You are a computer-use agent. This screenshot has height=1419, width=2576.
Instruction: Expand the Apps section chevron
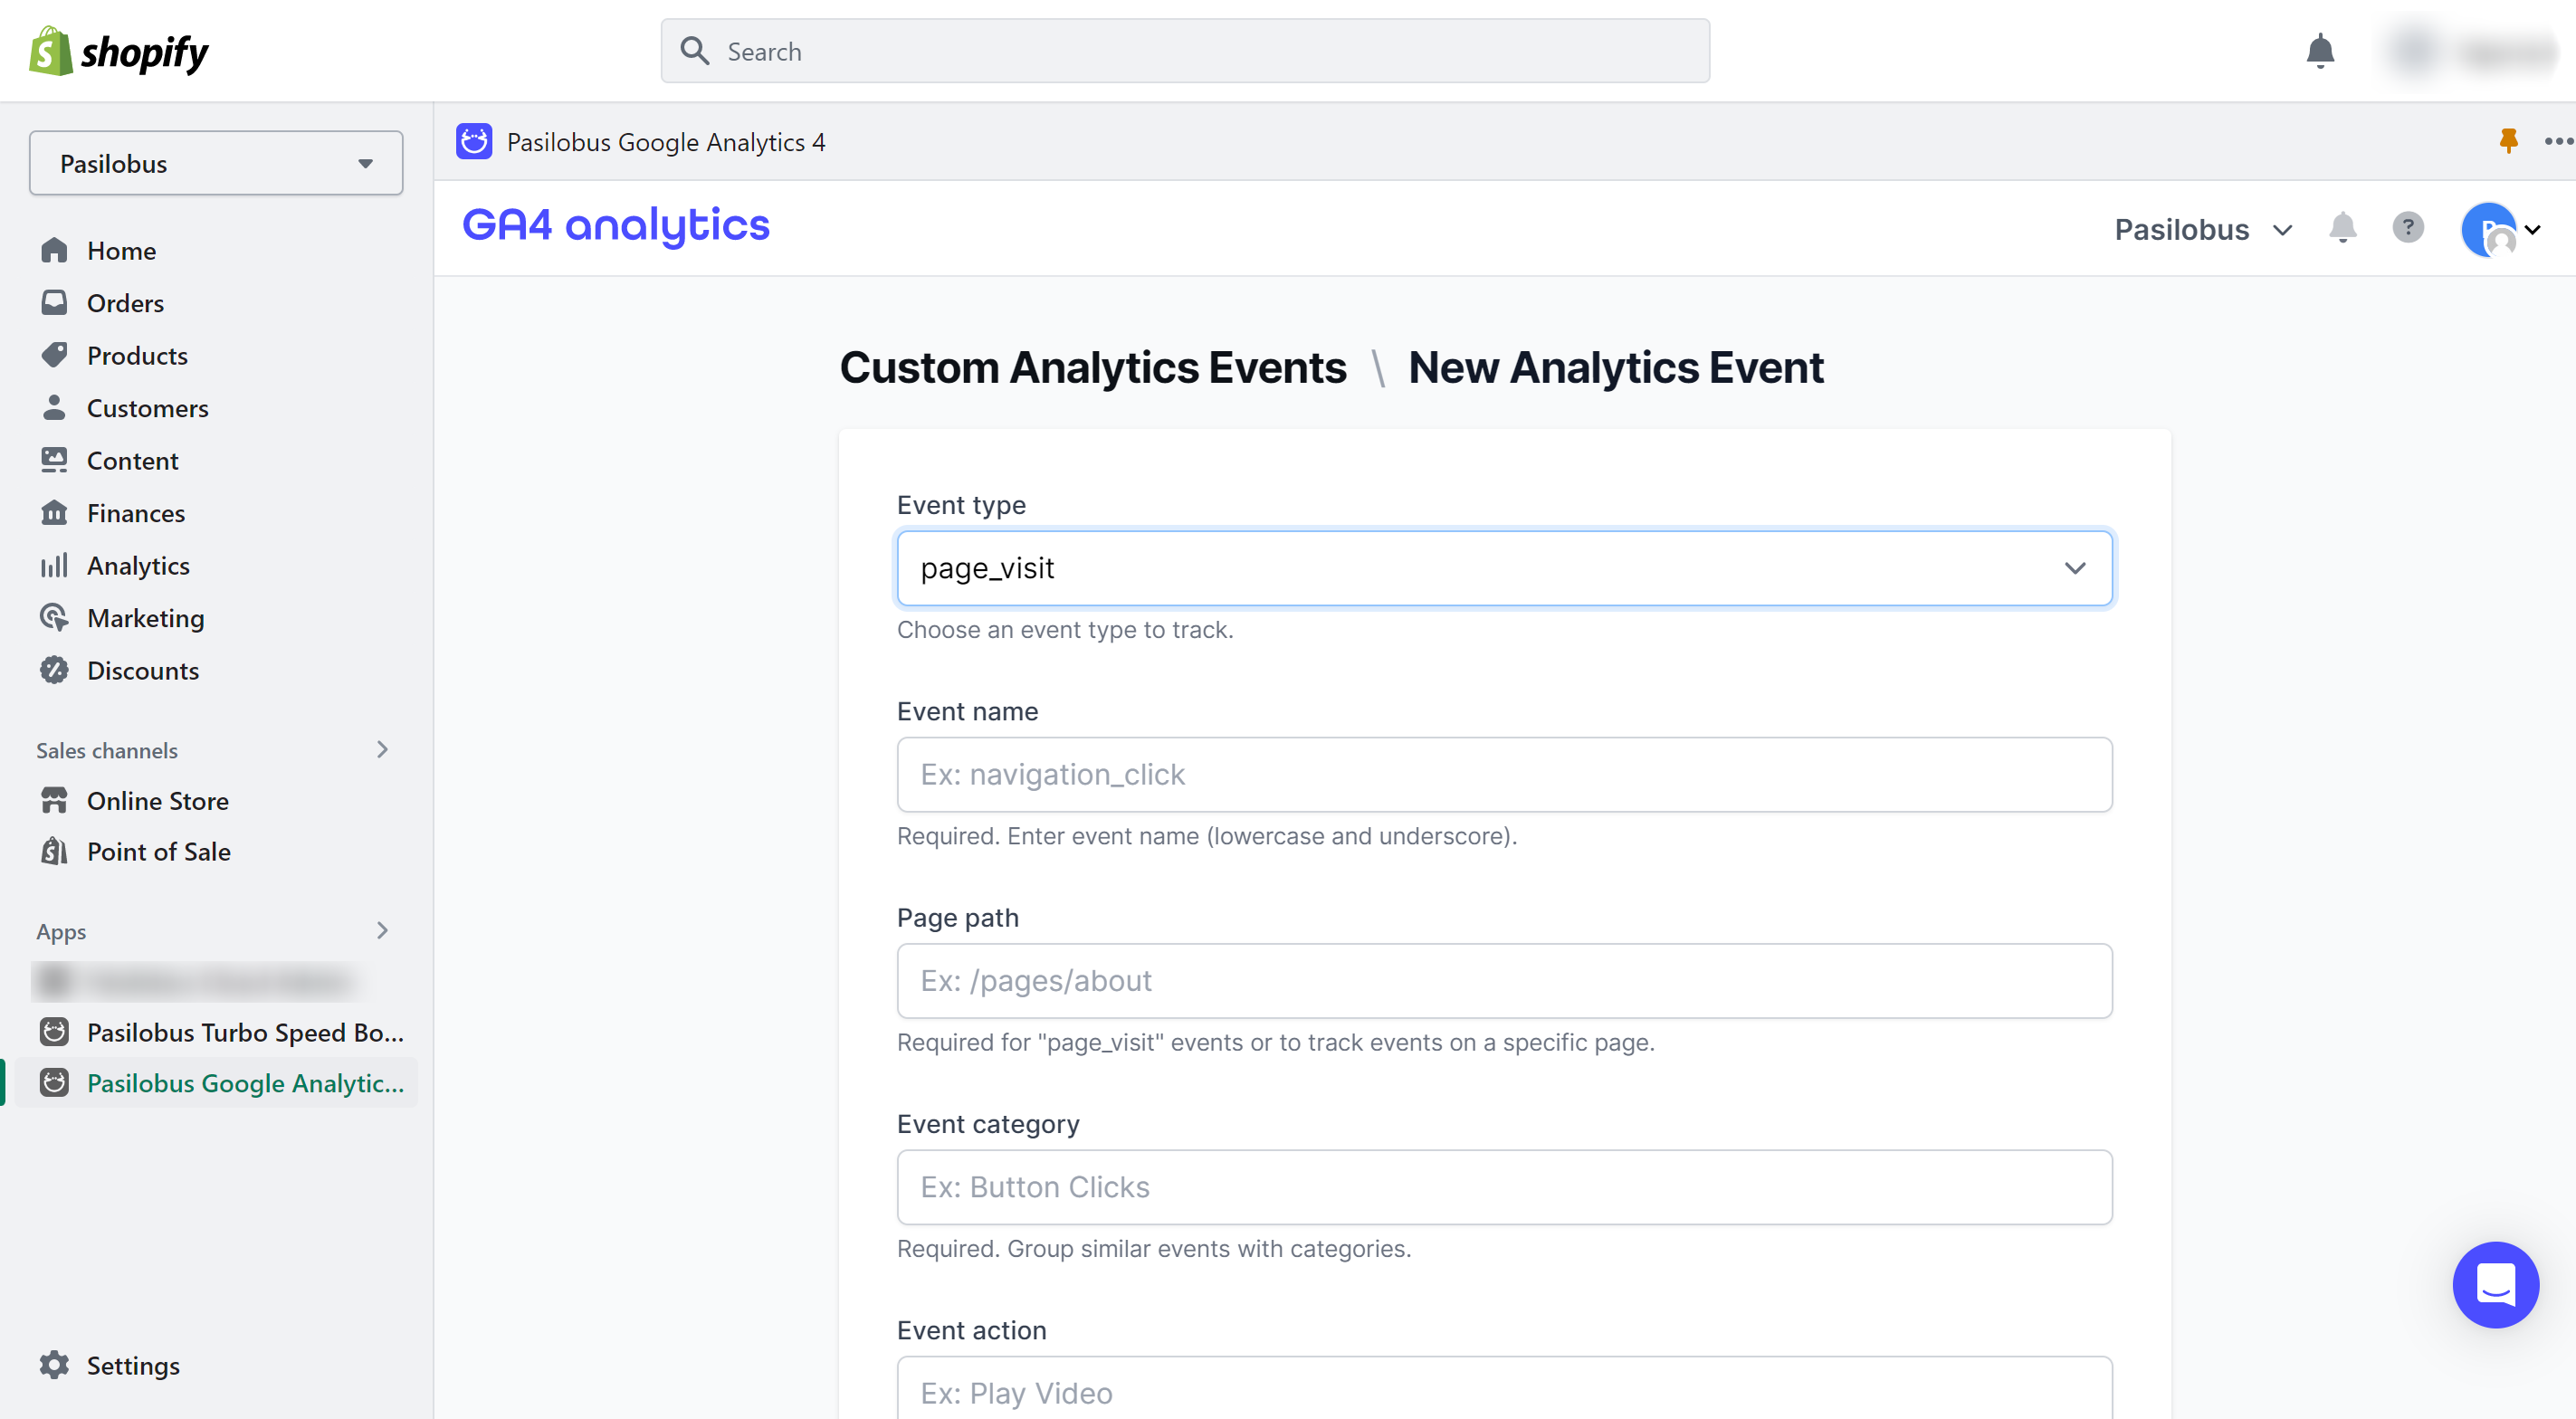382,931
